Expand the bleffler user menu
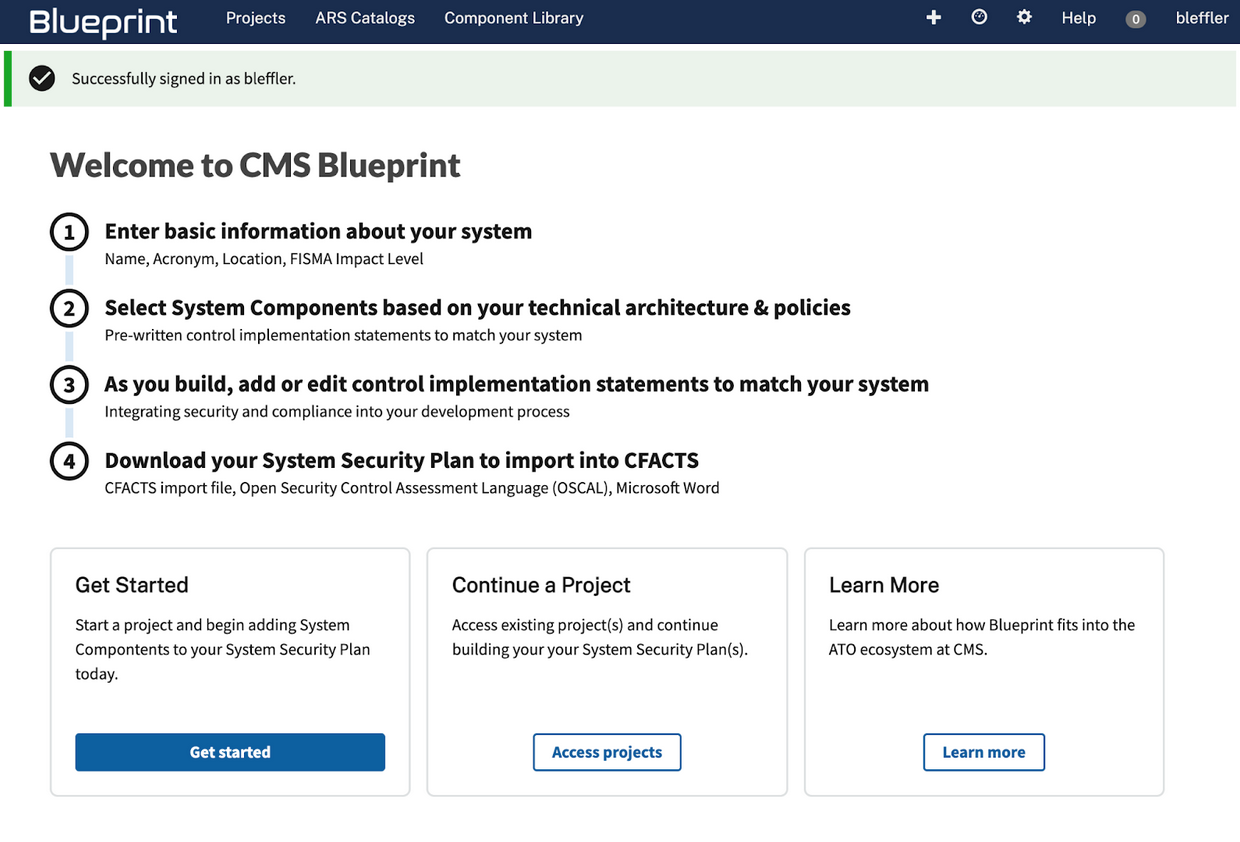This screenshot has height=842, width=1240. [1201, 18]
